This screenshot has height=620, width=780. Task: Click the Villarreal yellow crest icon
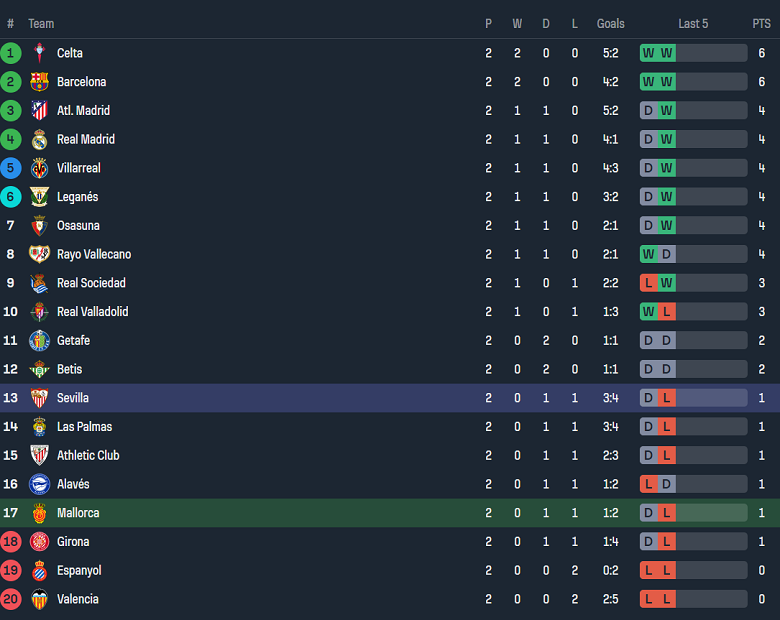pyautogui.click(x=39, y=168)
